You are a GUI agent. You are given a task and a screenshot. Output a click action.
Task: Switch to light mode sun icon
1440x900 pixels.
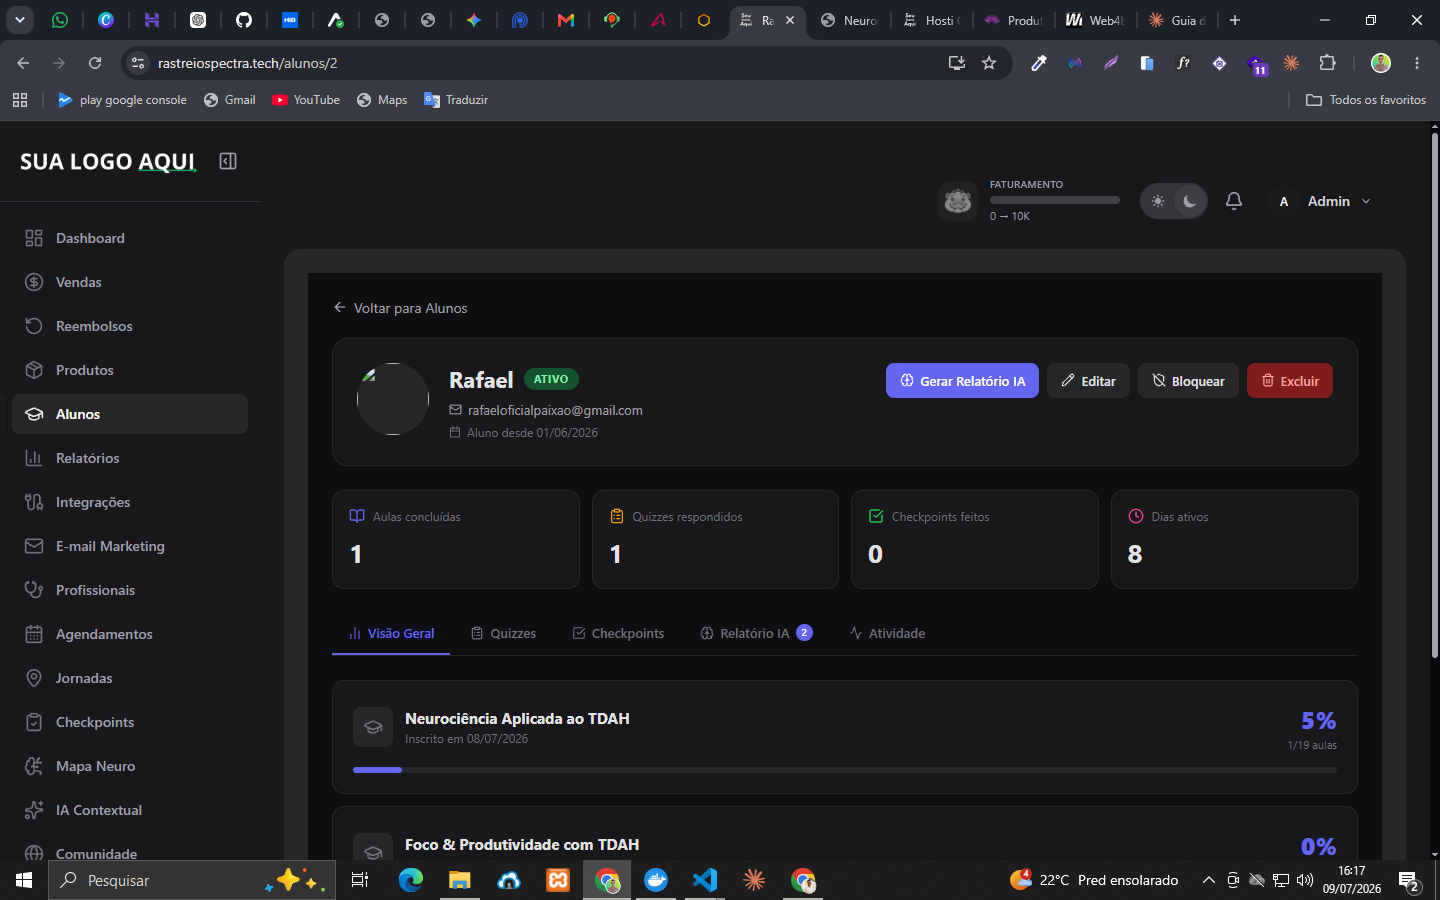point(1158,201)
